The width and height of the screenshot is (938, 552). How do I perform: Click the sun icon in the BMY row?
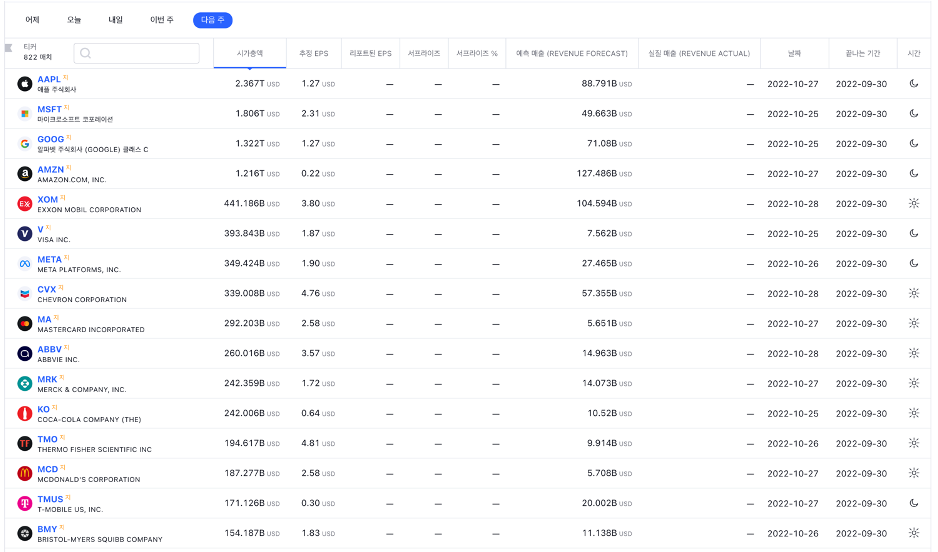tap(913, 533)
